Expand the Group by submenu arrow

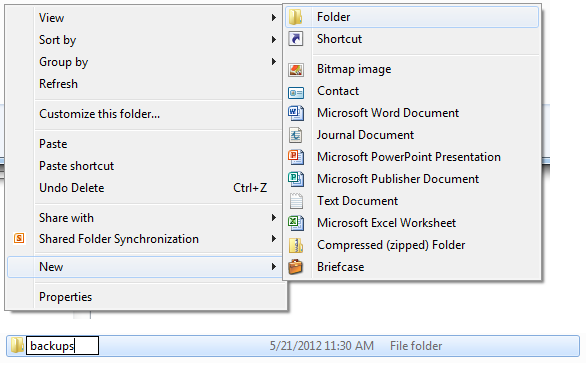pos(274,62)
